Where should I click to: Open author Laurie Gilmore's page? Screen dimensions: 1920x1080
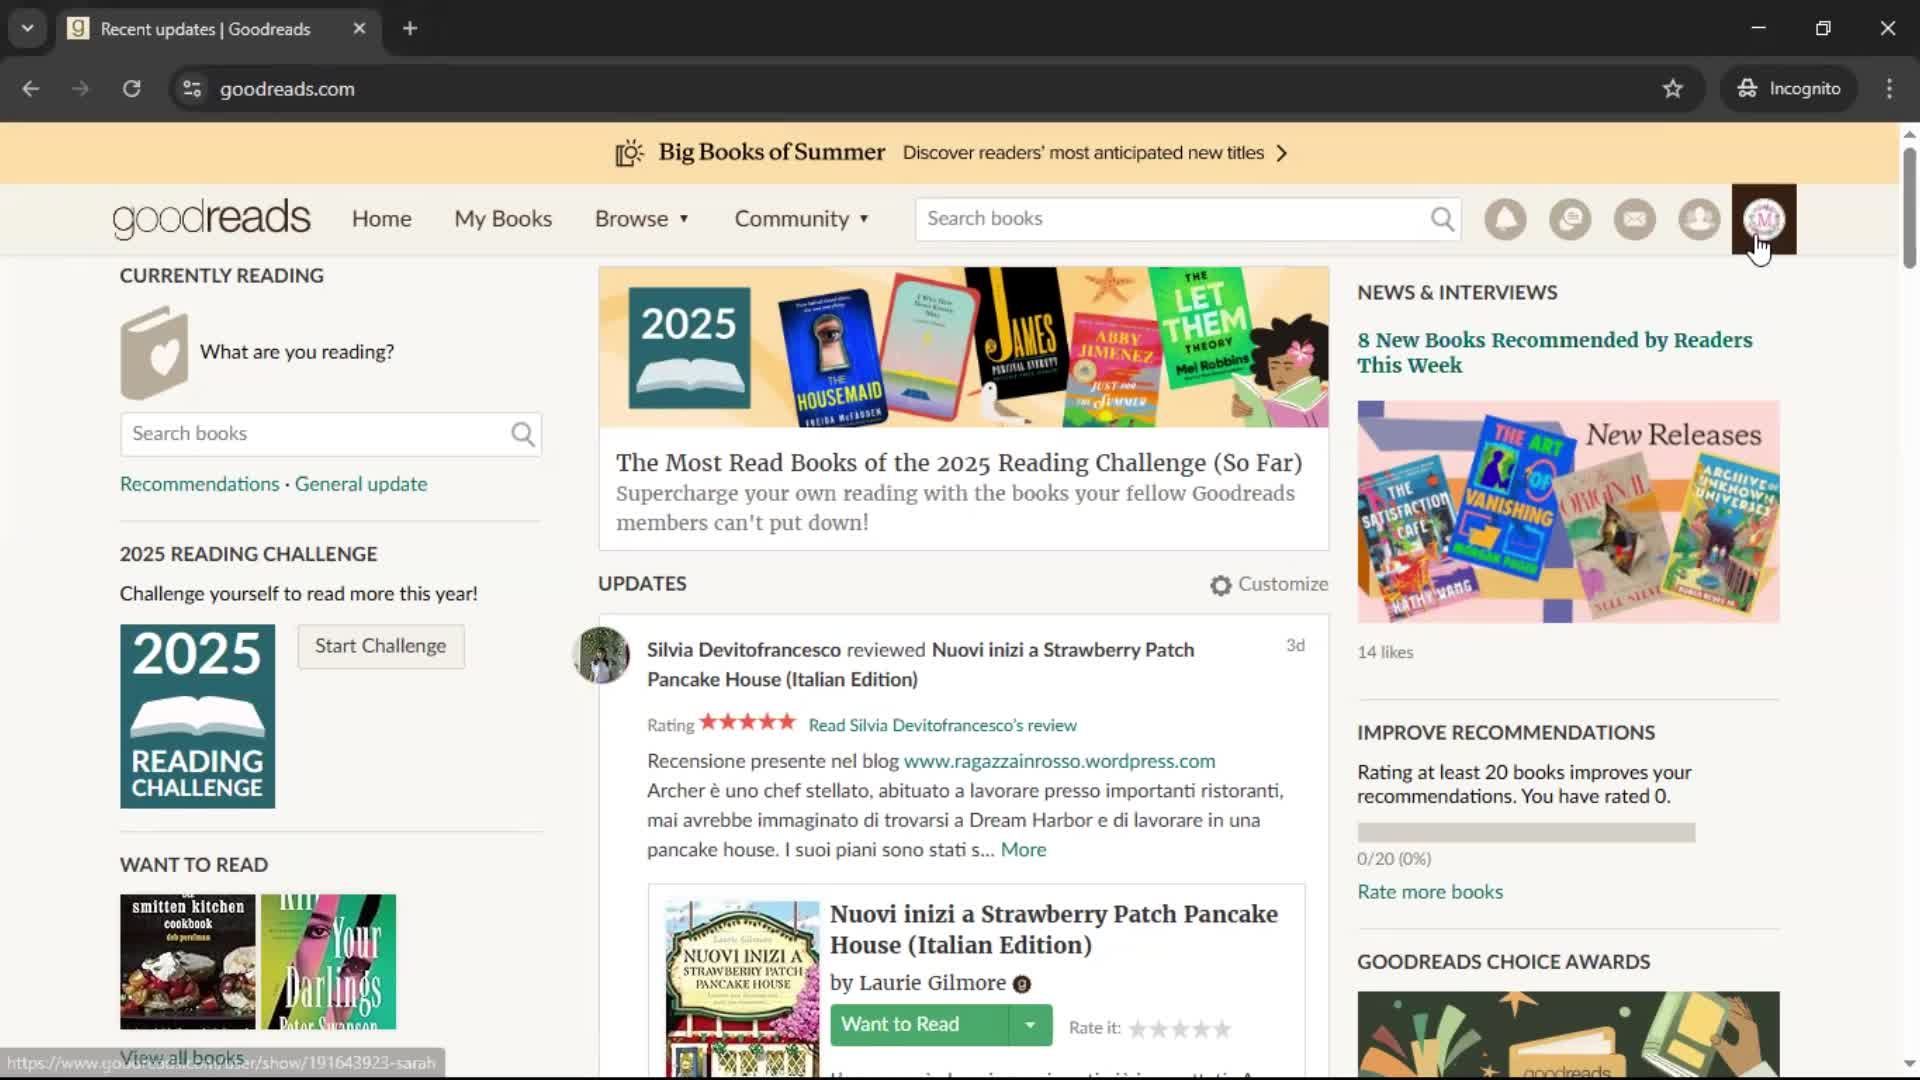932,983
